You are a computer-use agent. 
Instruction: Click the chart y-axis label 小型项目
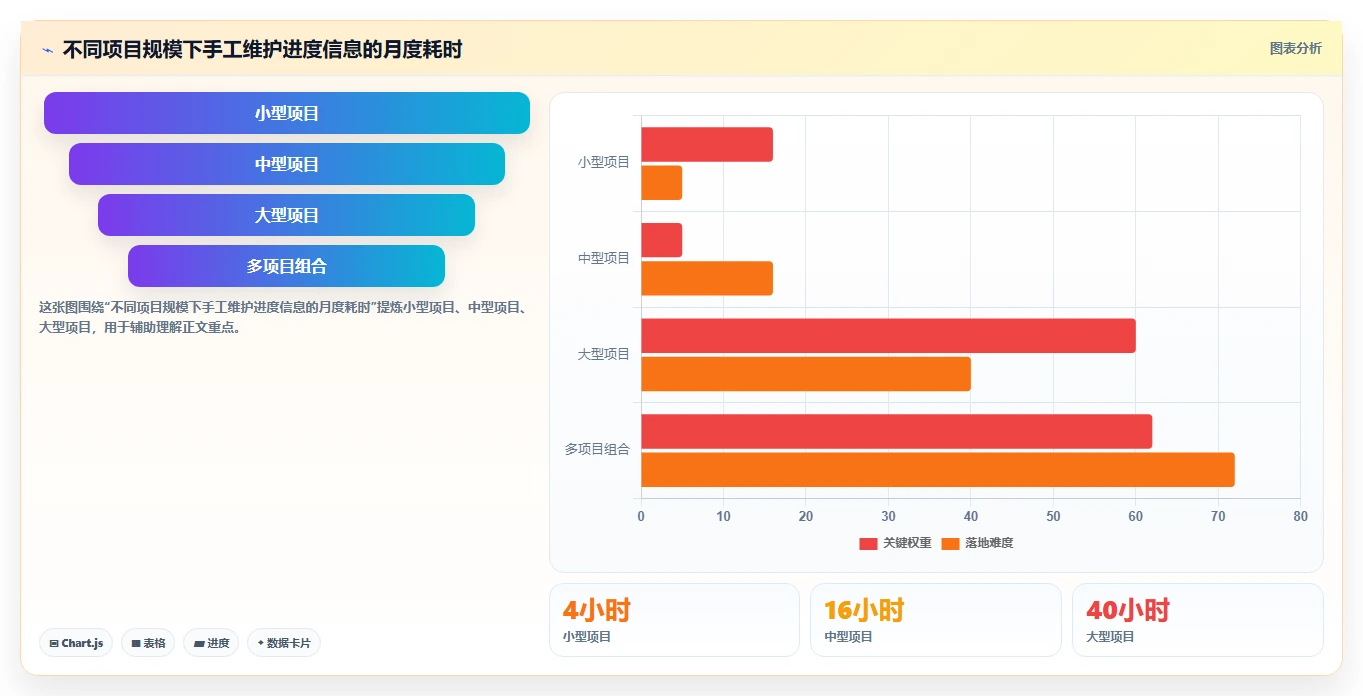pyautogui.click(x=604, y=162)
